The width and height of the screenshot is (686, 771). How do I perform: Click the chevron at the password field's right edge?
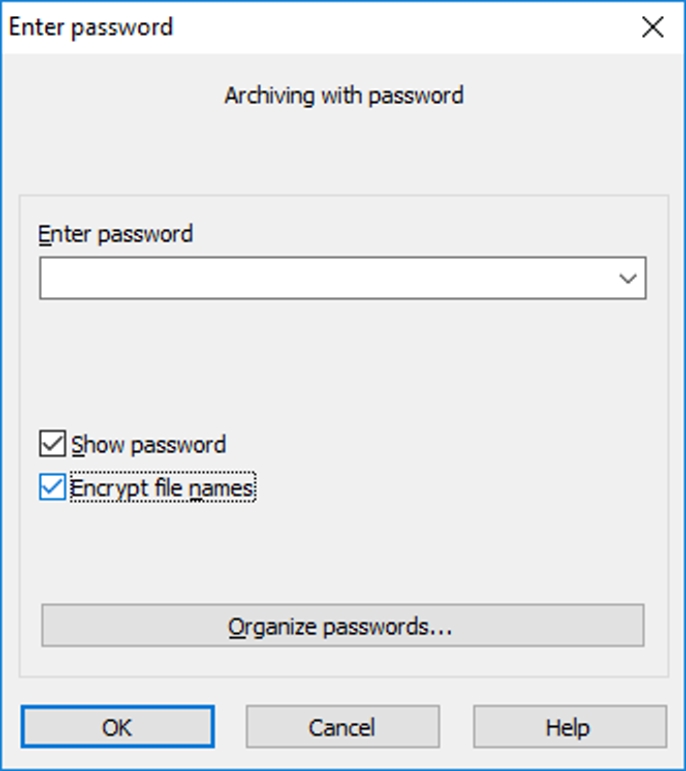(x=628, y=278)
